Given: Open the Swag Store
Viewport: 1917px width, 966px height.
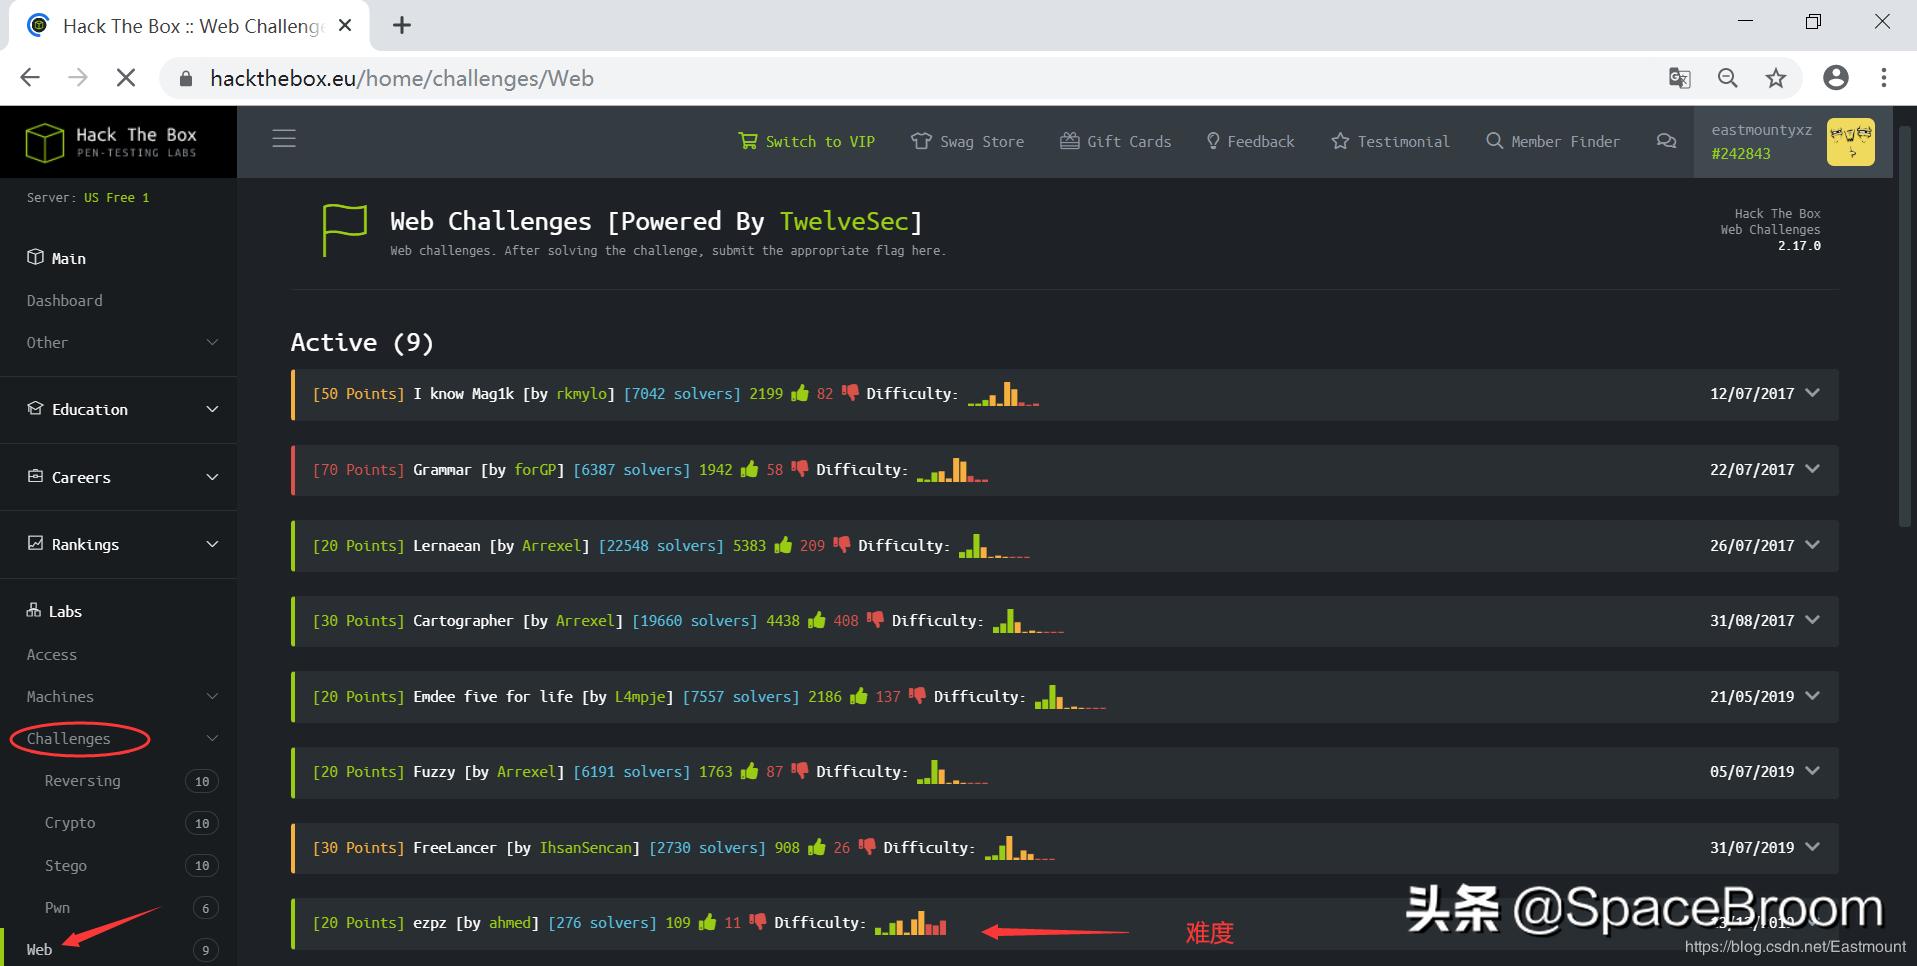Looking at the screenshot, I should tap(967, 141).
